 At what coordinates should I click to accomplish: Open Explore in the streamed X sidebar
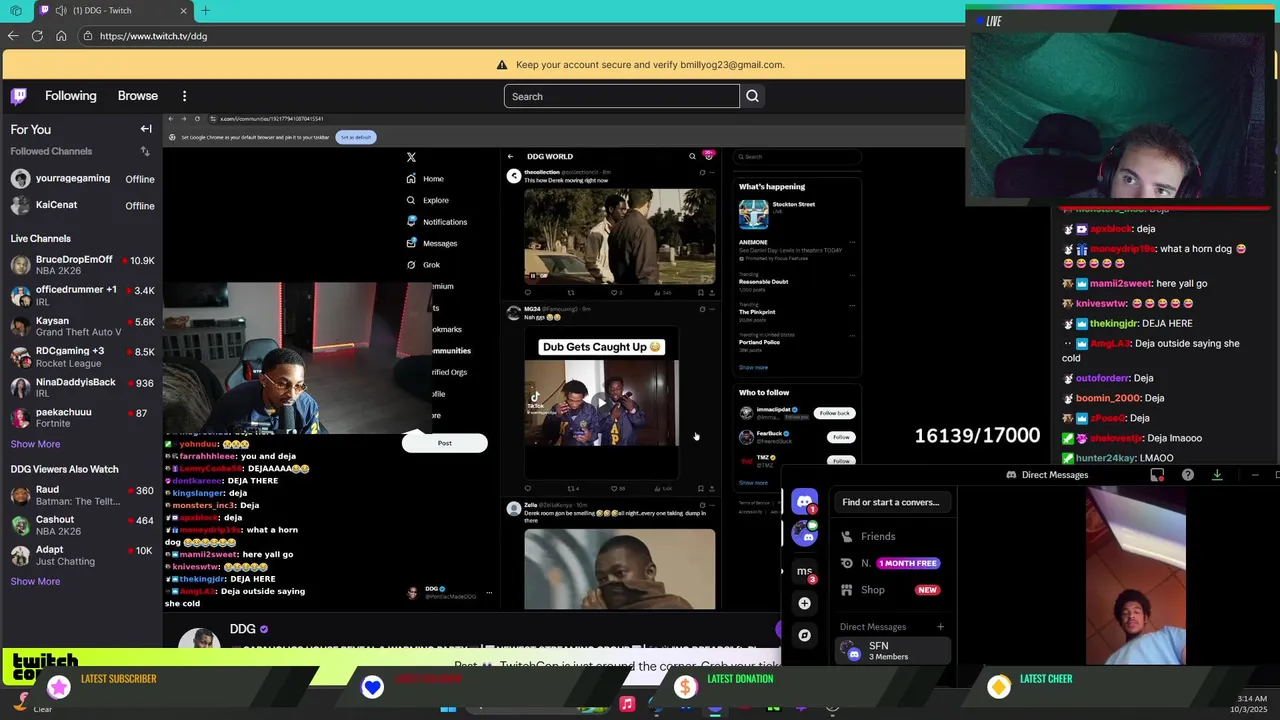pyautogui.click(x=428, y=200)
